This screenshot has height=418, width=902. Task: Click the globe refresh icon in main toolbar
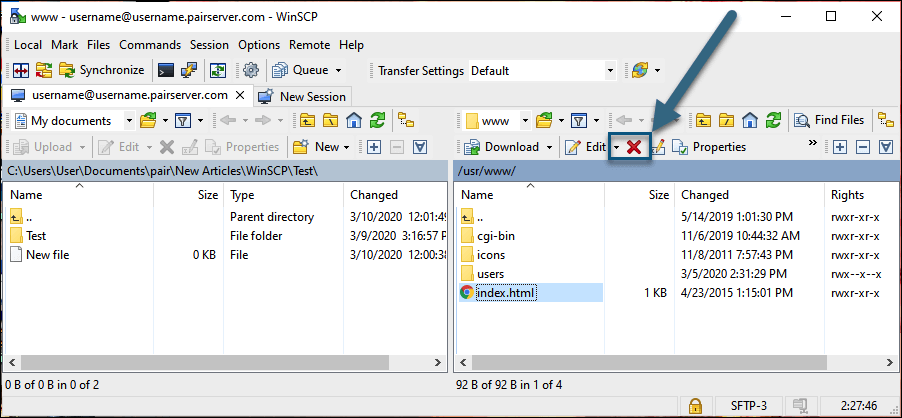(639, 71)
